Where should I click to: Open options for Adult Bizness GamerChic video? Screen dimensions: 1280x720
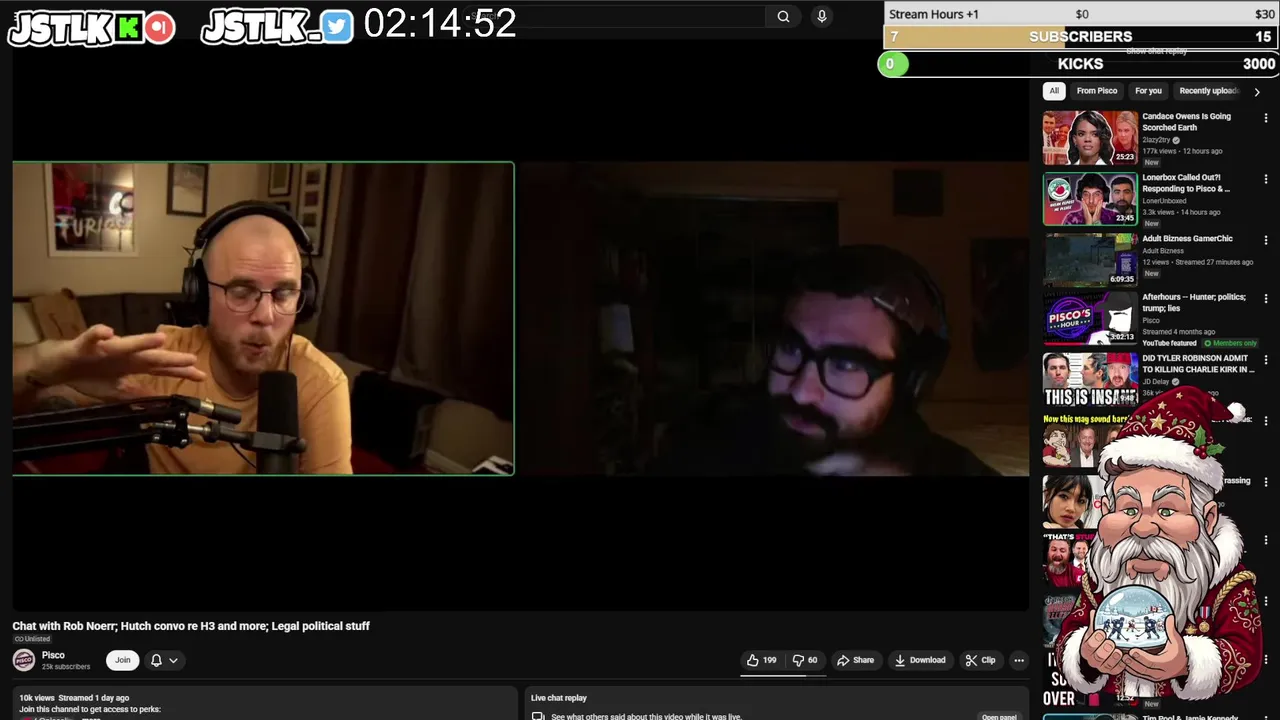[x=1266, y=240]
